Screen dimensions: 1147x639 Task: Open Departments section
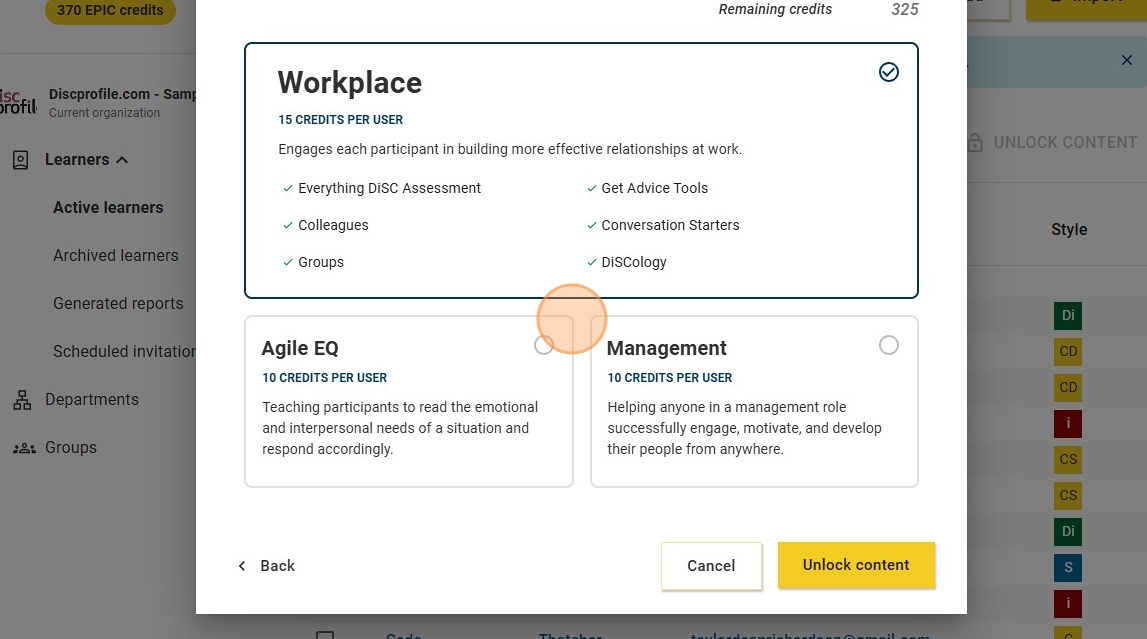[x=91, y=399]
